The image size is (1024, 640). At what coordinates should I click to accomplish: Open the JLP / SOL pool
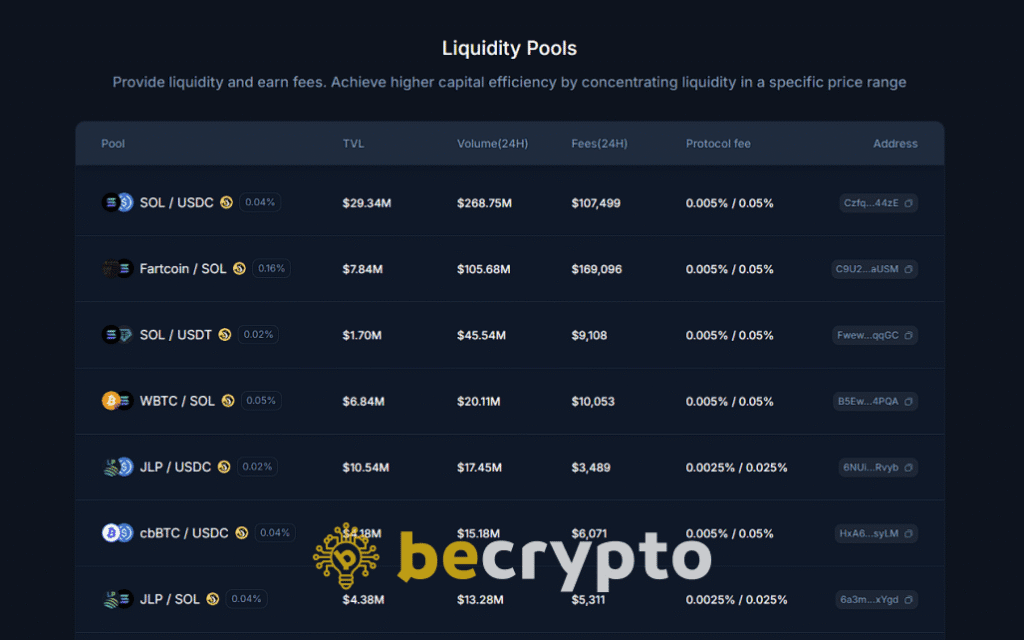(x=169, y=599)
